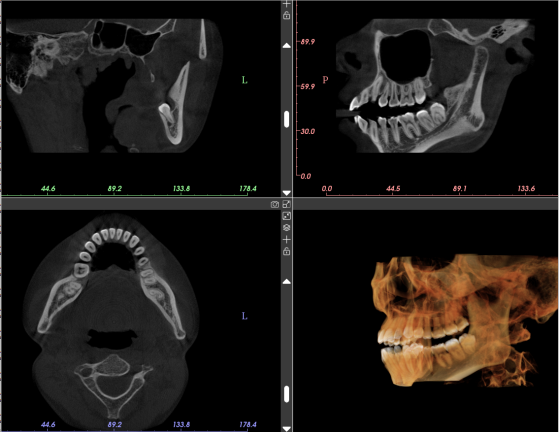Enable the crosshair icon atop the coronal strip
Screen dimensions: 559x432
coord(287,4)
